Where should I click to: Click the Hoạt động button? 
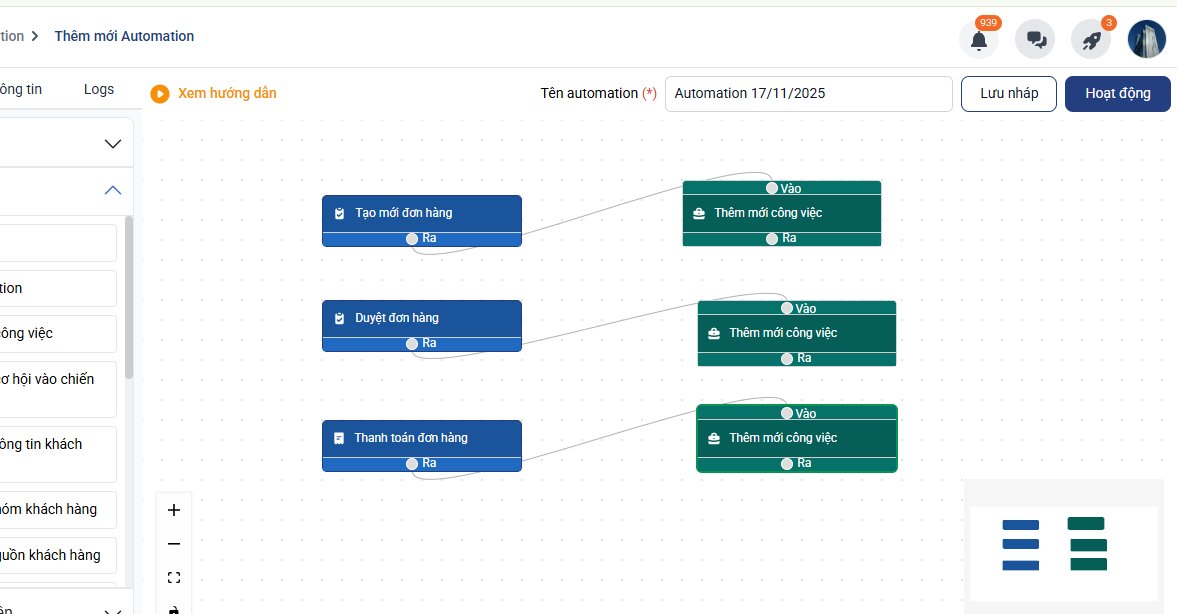(x=1117, y=94)
